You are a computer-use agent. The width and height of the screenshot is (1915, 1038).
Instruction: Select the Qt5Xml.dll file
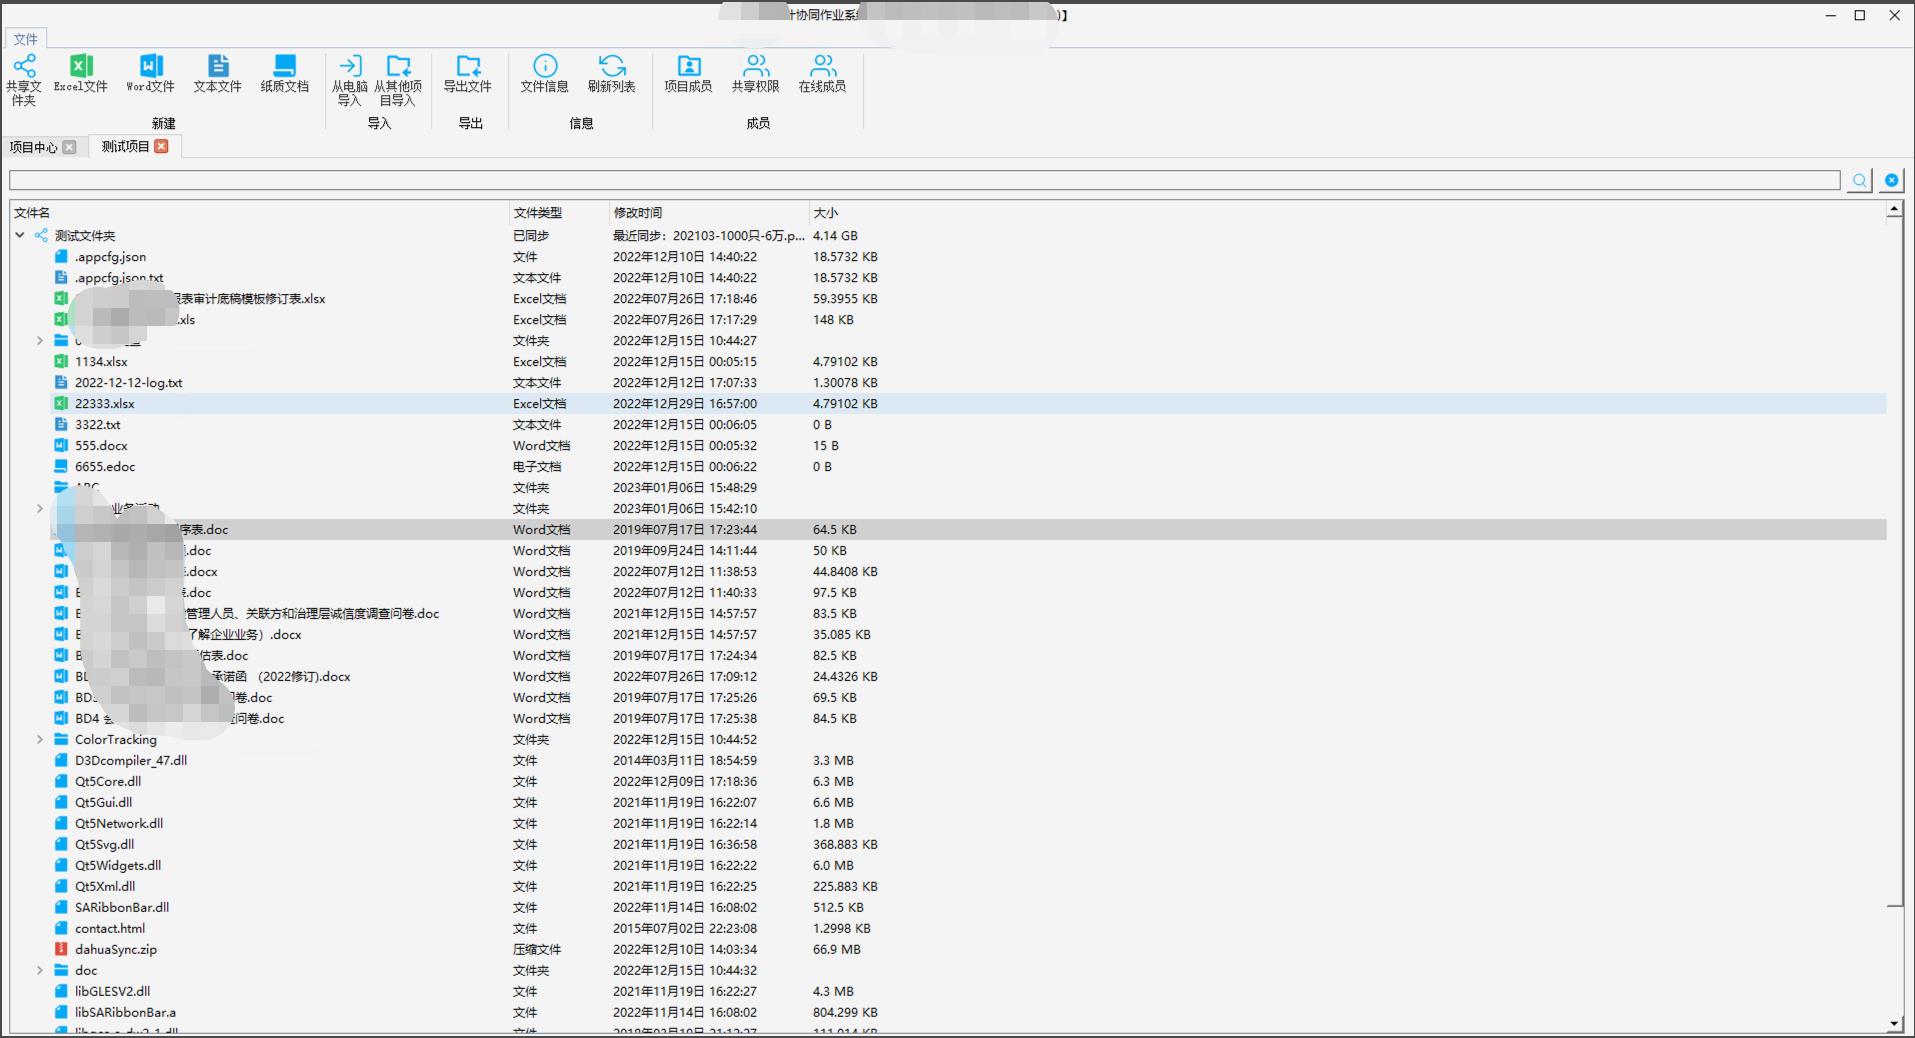coord(105,886)
